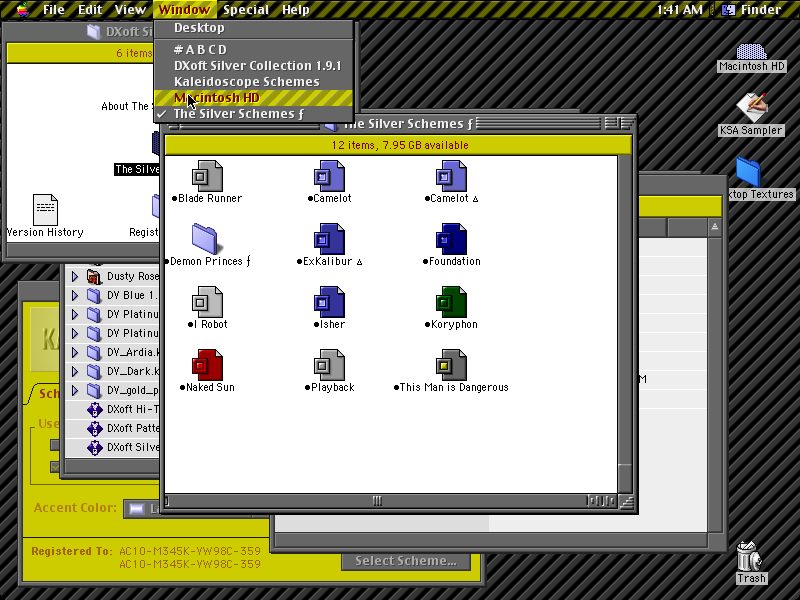800x600 pixels.
Task: Click the DXoft Silve scheme icon in list
Action: click(x=94, y=447)
